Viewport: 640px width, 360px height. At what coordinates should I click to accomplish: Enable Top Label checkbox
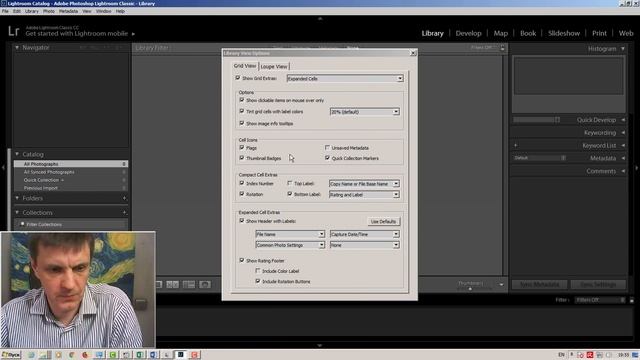pyautogui.click(x=290, y=183)
